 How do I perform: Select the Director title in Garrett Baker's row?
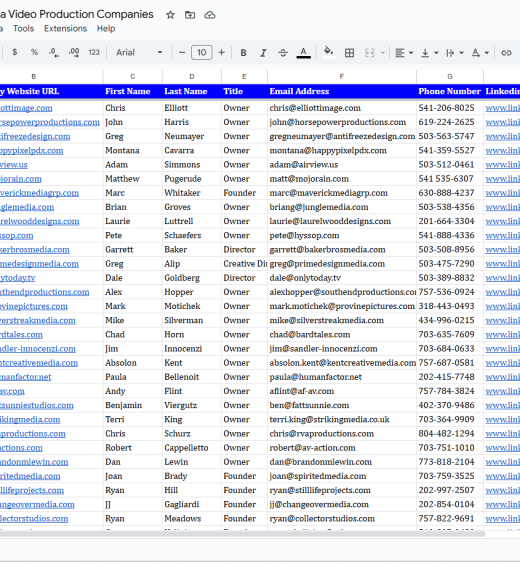tap(244, 249)
